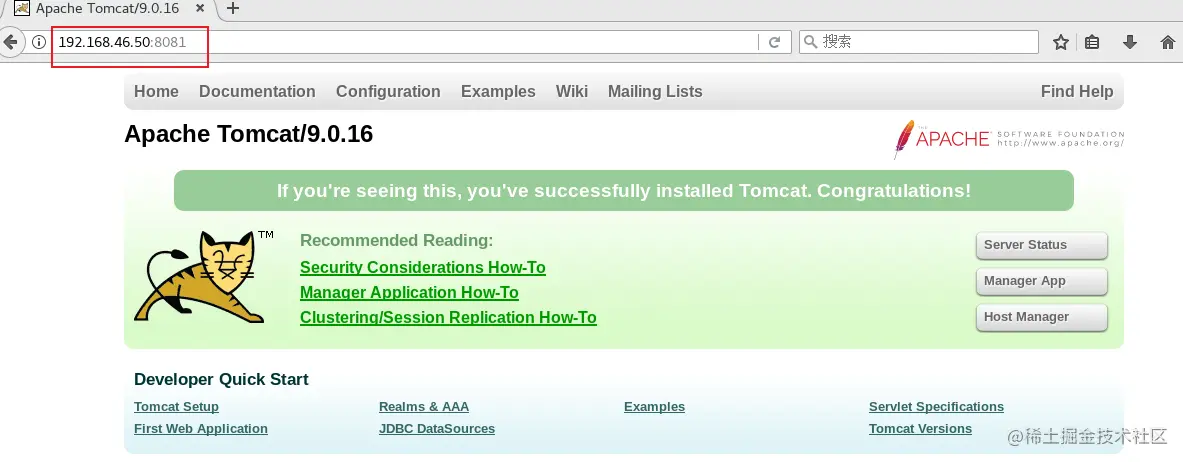1183x462 pixels.
Task: Open Security Considerations How-To link
Action: point(422,268)
